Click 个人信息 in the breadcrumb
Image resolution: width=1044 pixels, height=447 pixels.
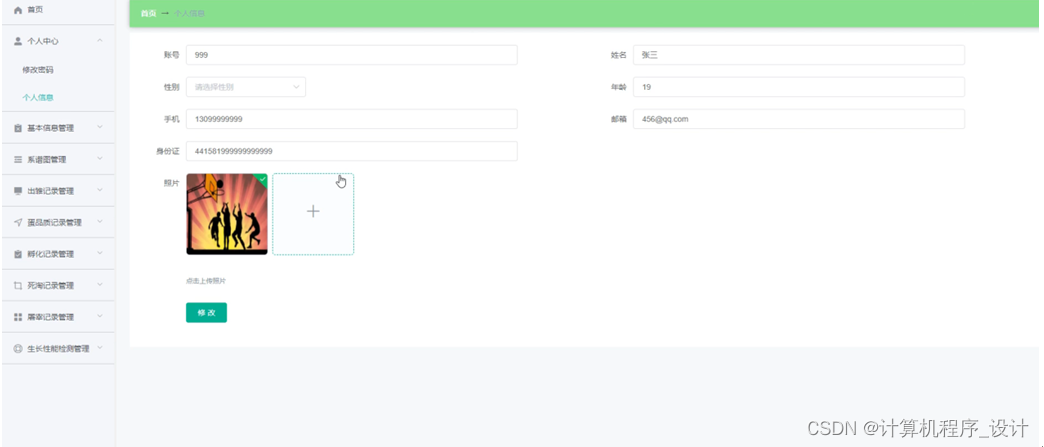click(190, 13)
